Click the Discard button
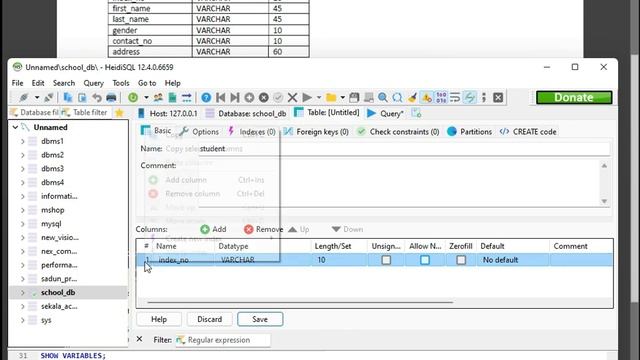This screenshot has height=360, width=640. [210, 319]
